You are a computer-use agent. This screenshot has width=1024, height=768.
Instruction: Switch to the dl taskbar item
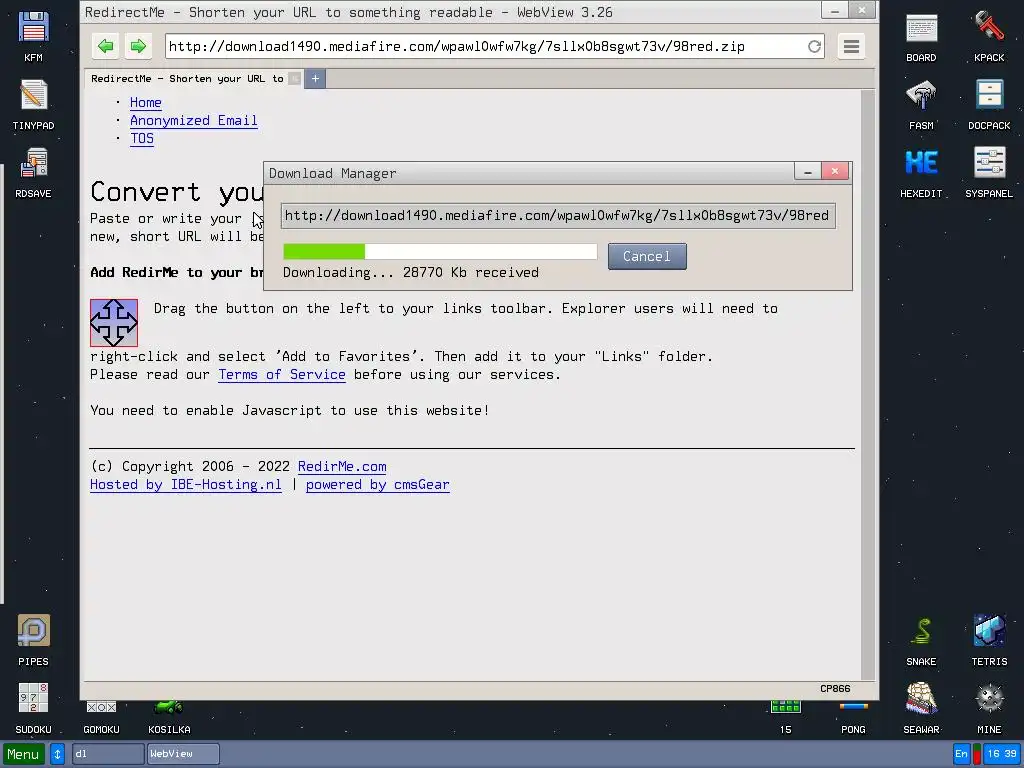click(108, 754)
